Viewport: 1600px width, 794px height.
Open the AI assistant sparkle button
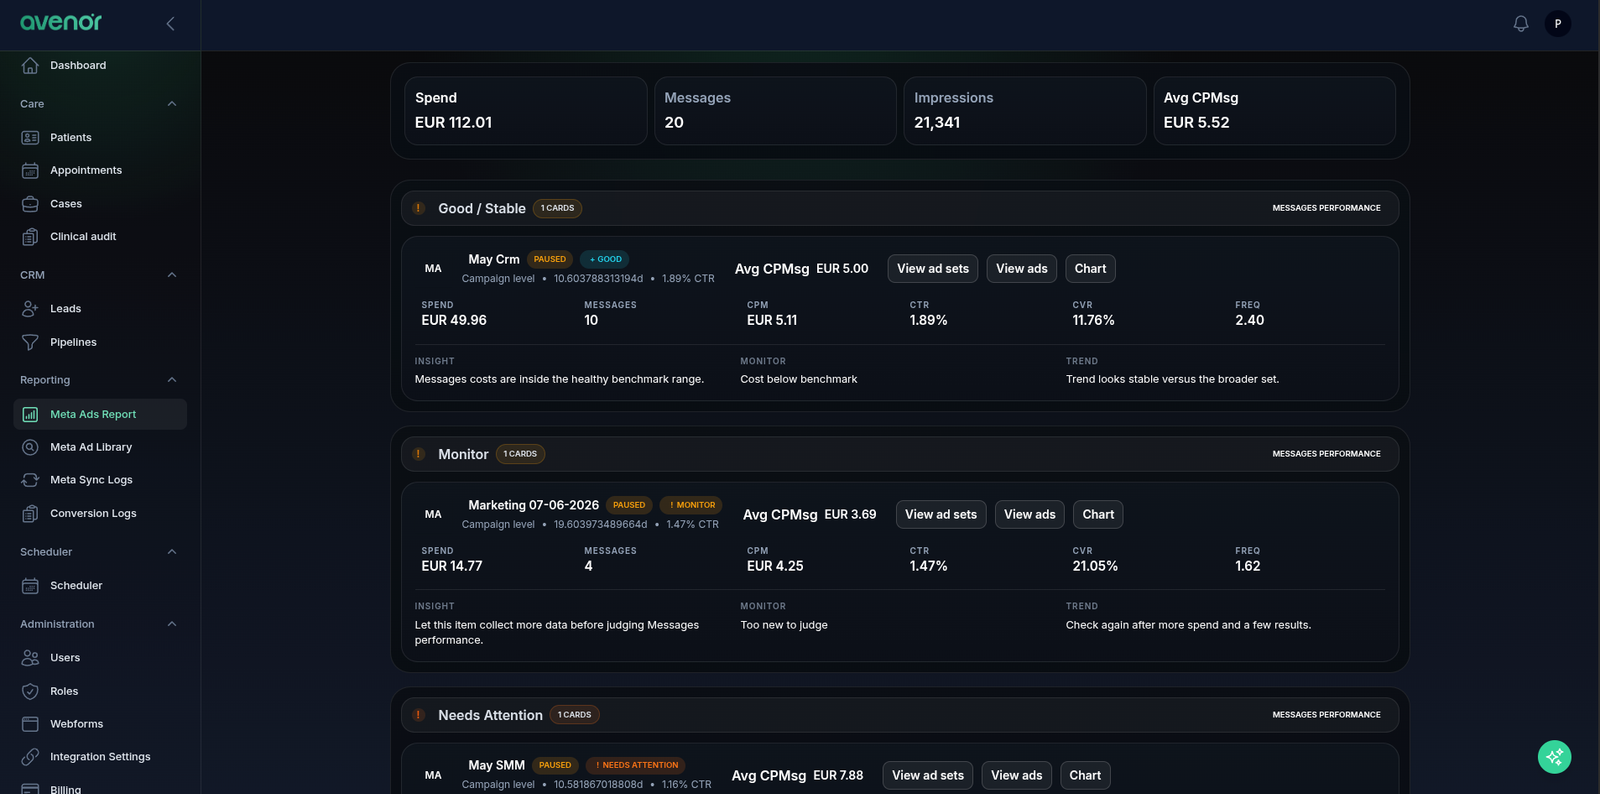pos(1554,757)
